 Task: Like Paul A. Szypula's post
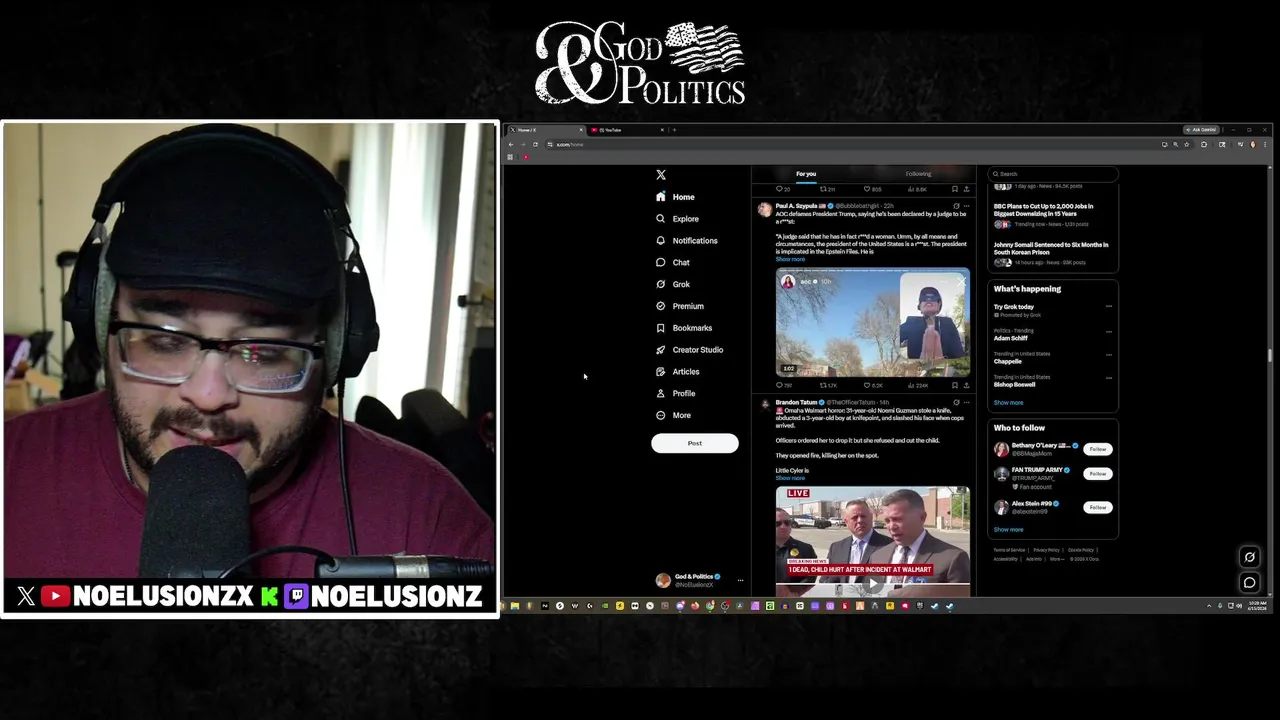pyautogui.click(x=874, y=385)
